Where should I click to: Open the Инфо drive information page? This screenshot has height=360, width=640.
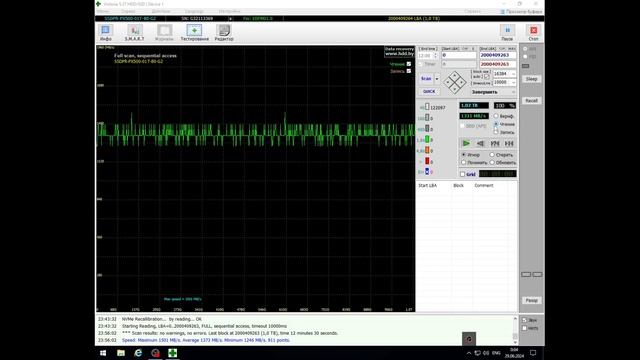click(106, 32)
